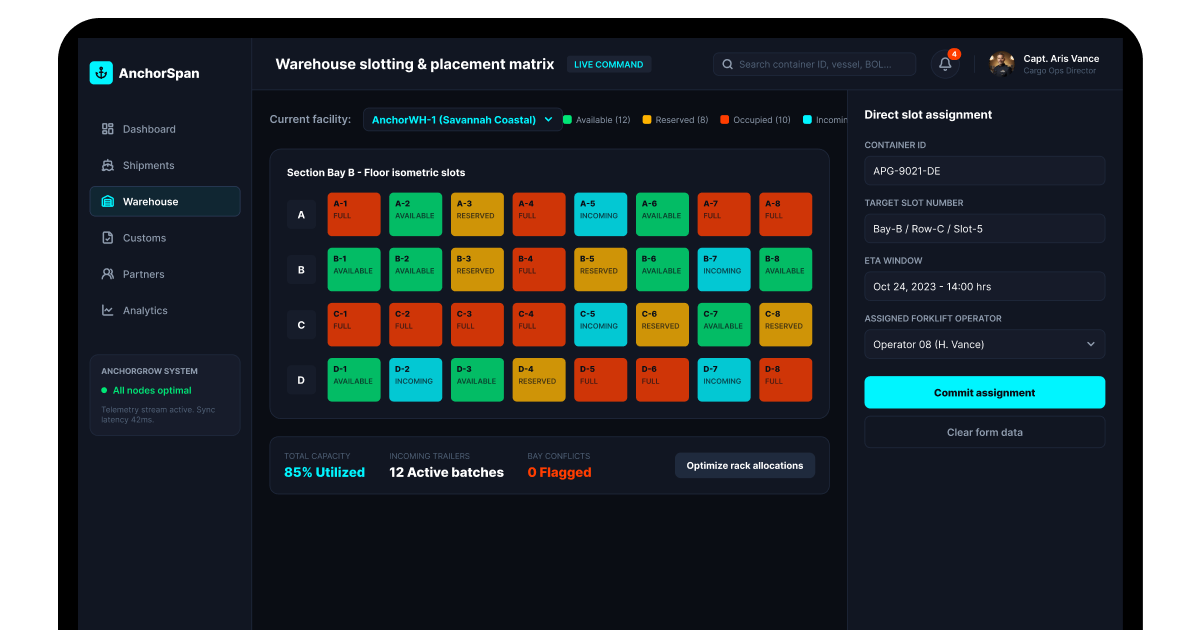Select slot A-2 Available

coord(416,215)
